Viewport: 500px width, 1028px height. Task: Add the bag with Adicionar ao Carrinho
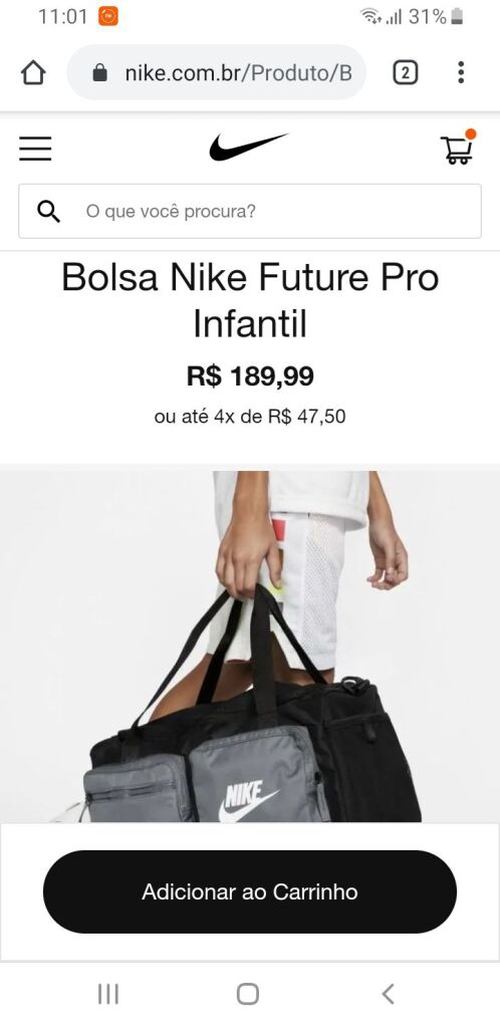click(250, 892)
